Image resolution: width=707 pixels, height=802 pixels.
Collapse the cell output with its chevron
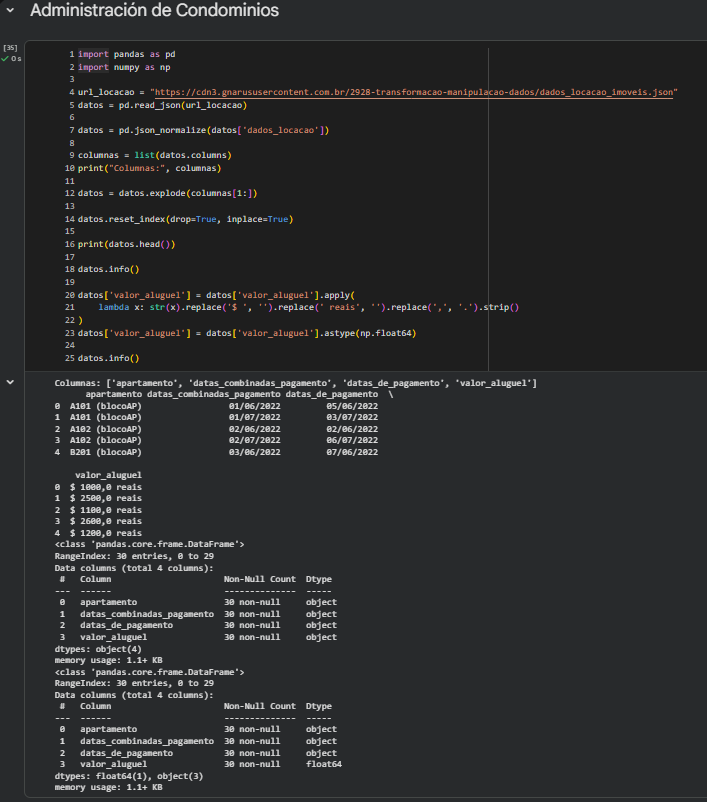11,382
